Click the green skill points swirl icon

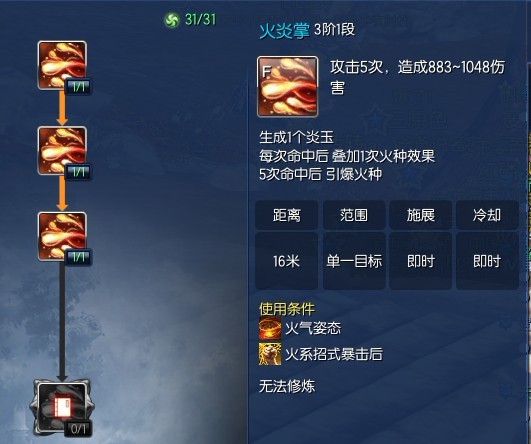pyautogui.click(x=172, y=20)
